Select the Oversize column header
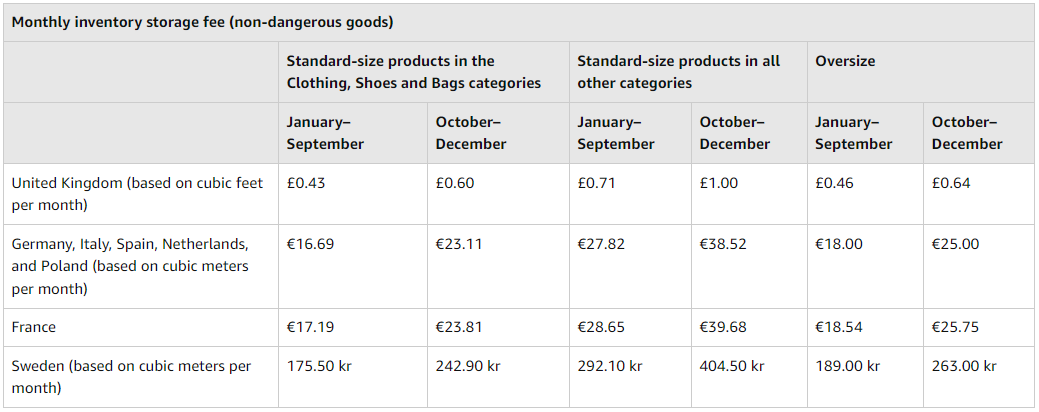 [844, 61]
